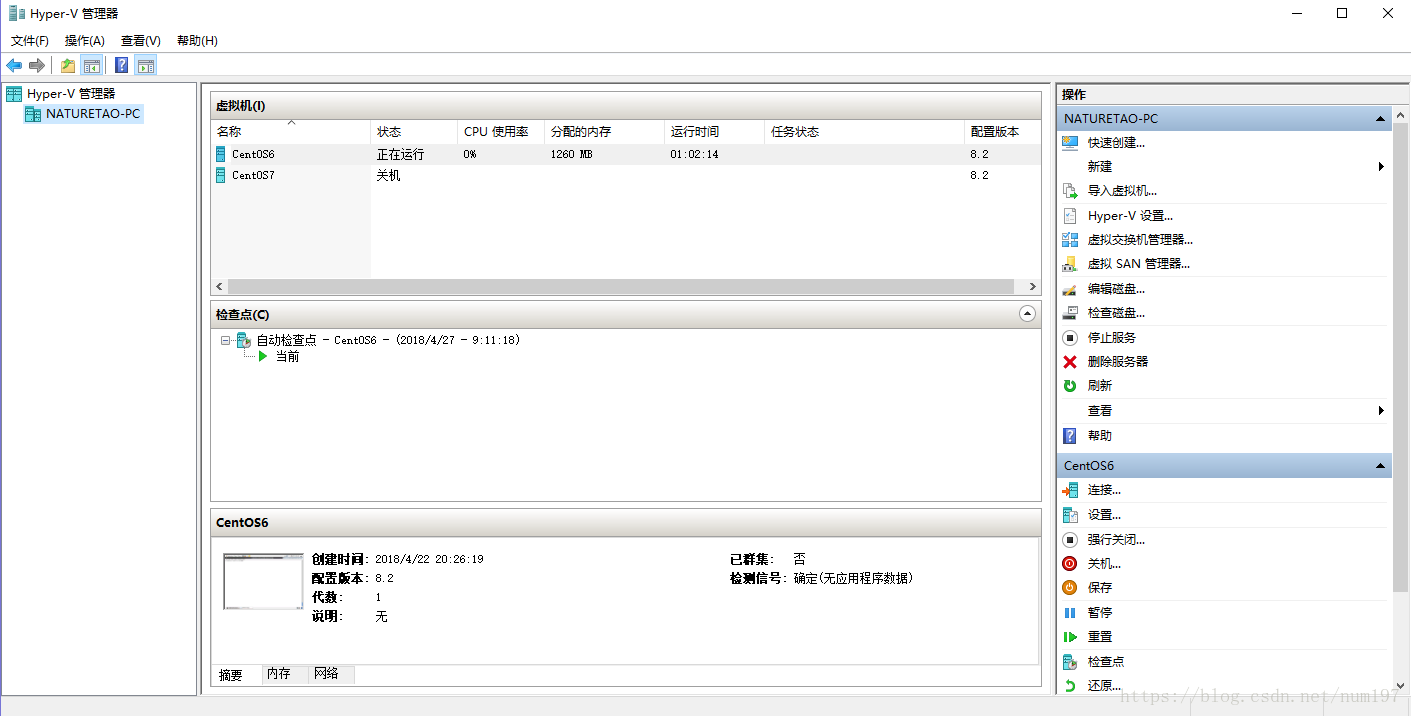This screenshot has width=1411, height=716.
Task: Collapse the 自动检查点 tree node
Action: click(226, 340)
